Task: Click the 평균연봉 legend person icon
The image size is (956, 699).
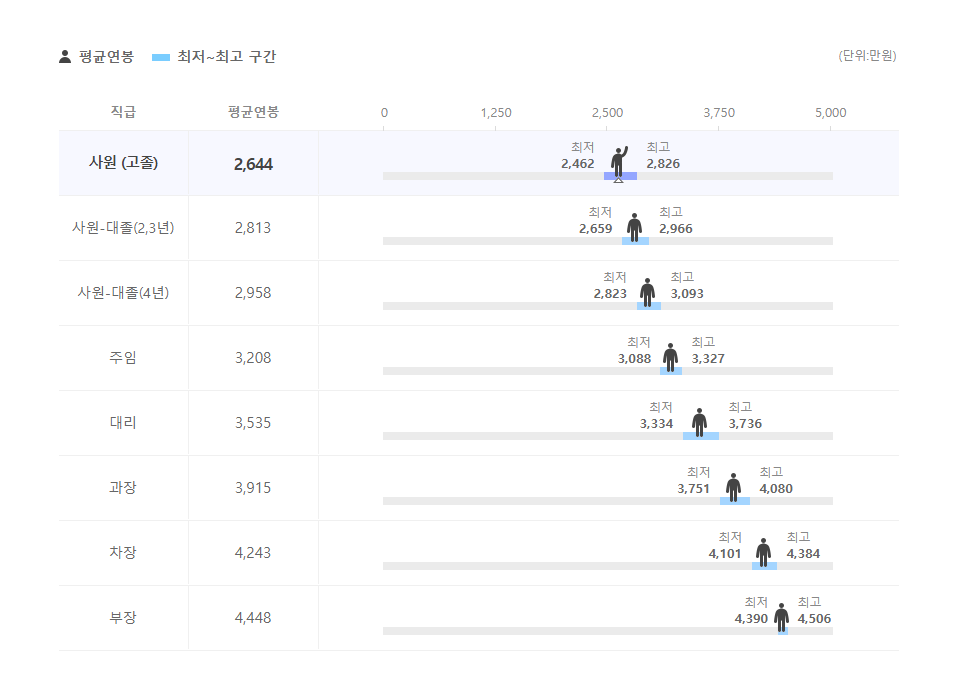Action: click(x=65, y=57)
